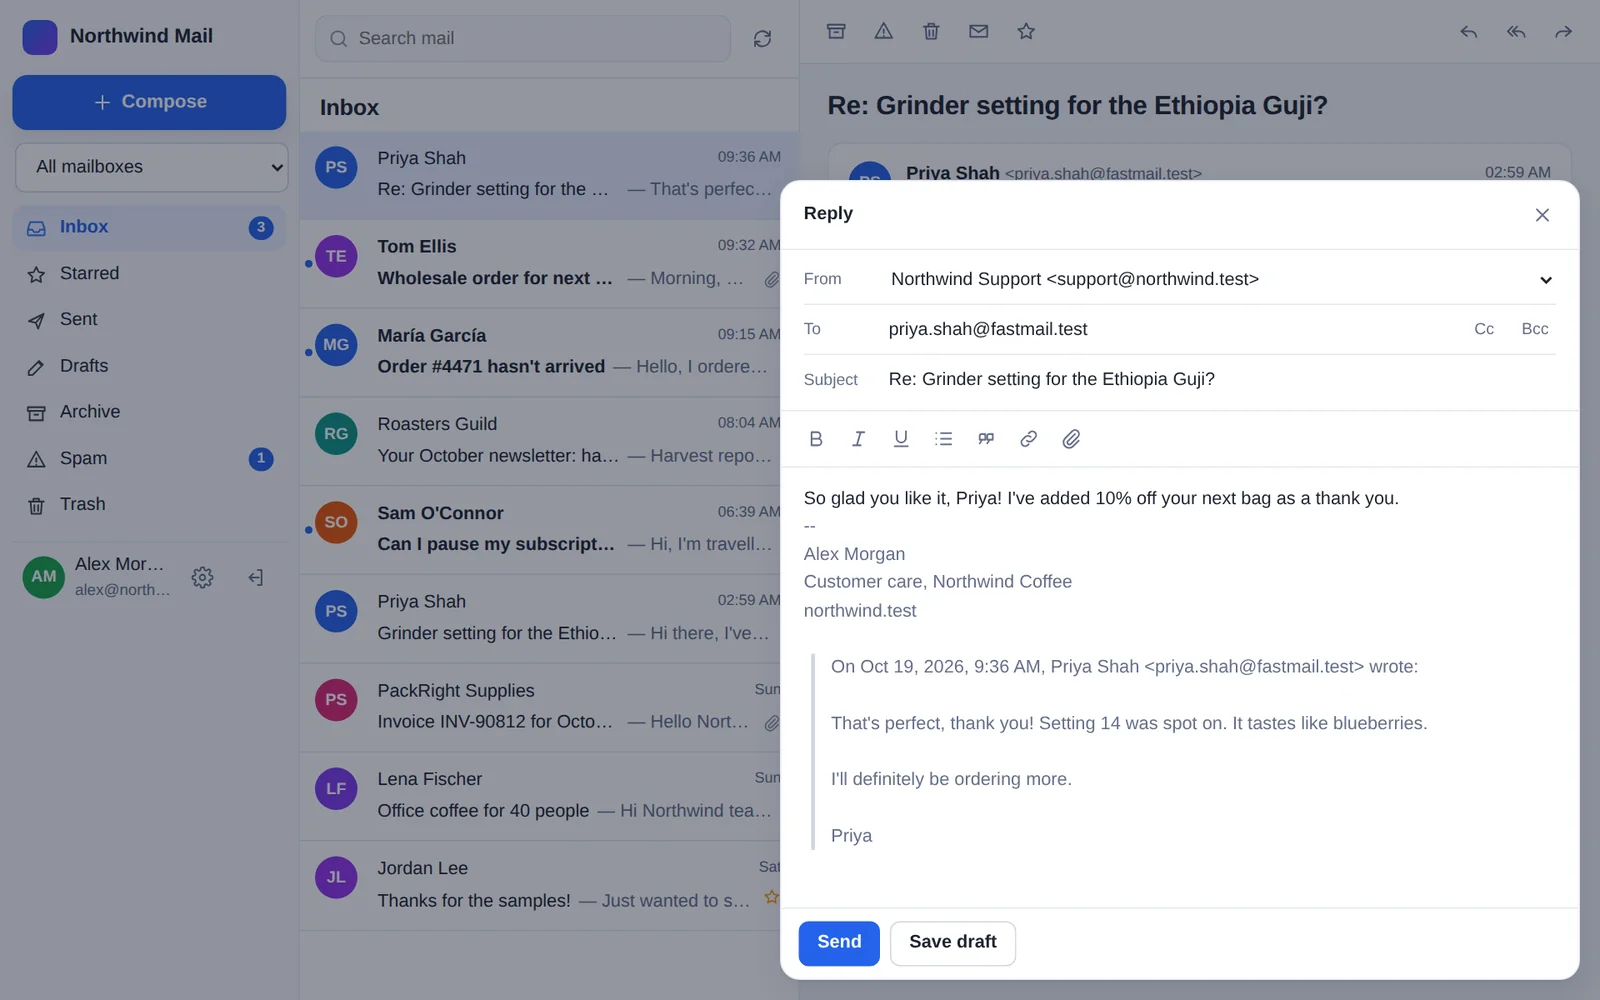
Task: Open the Spam folder
Action: click(149, 459)
